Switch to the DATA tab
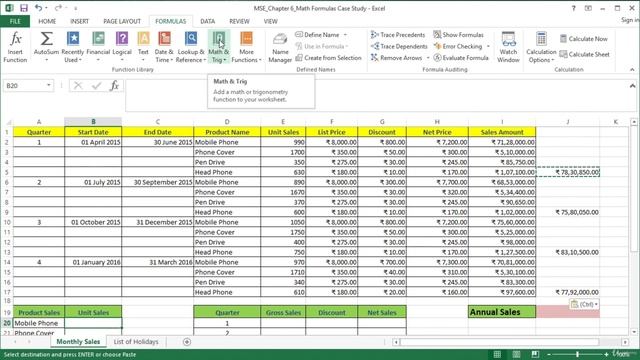The height and width of the screenshot is (360, 640). pos(207,21)
